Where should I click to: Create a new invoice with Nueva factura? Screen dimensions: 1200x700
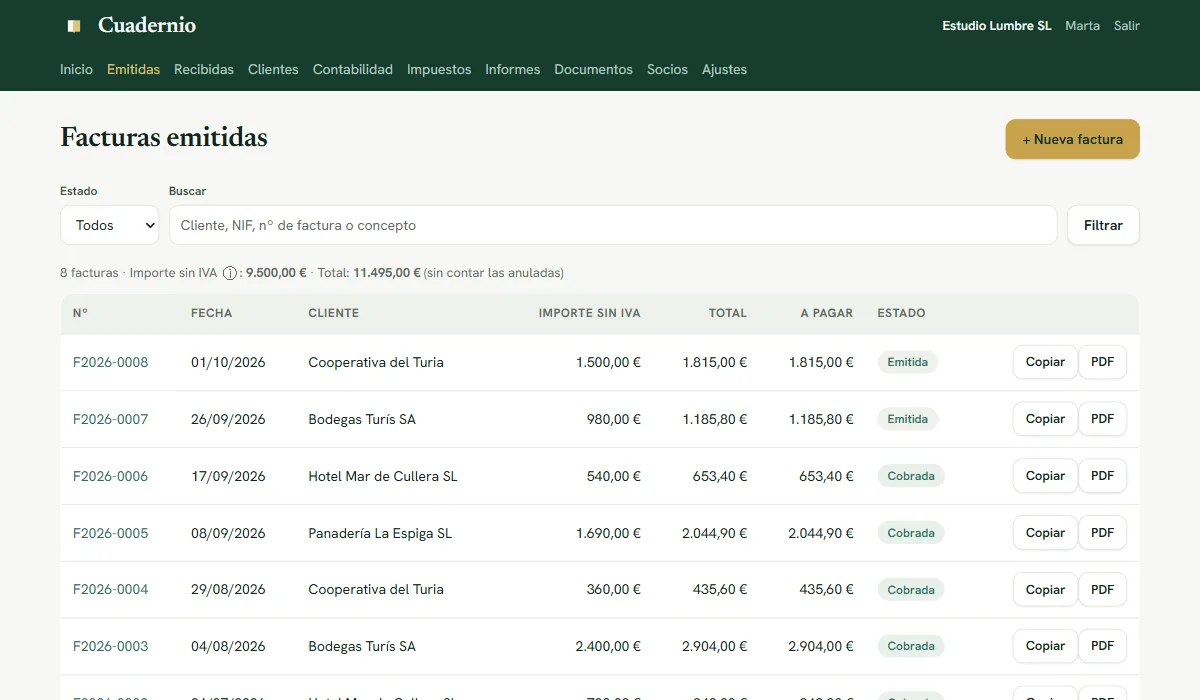pos(1073,140)
